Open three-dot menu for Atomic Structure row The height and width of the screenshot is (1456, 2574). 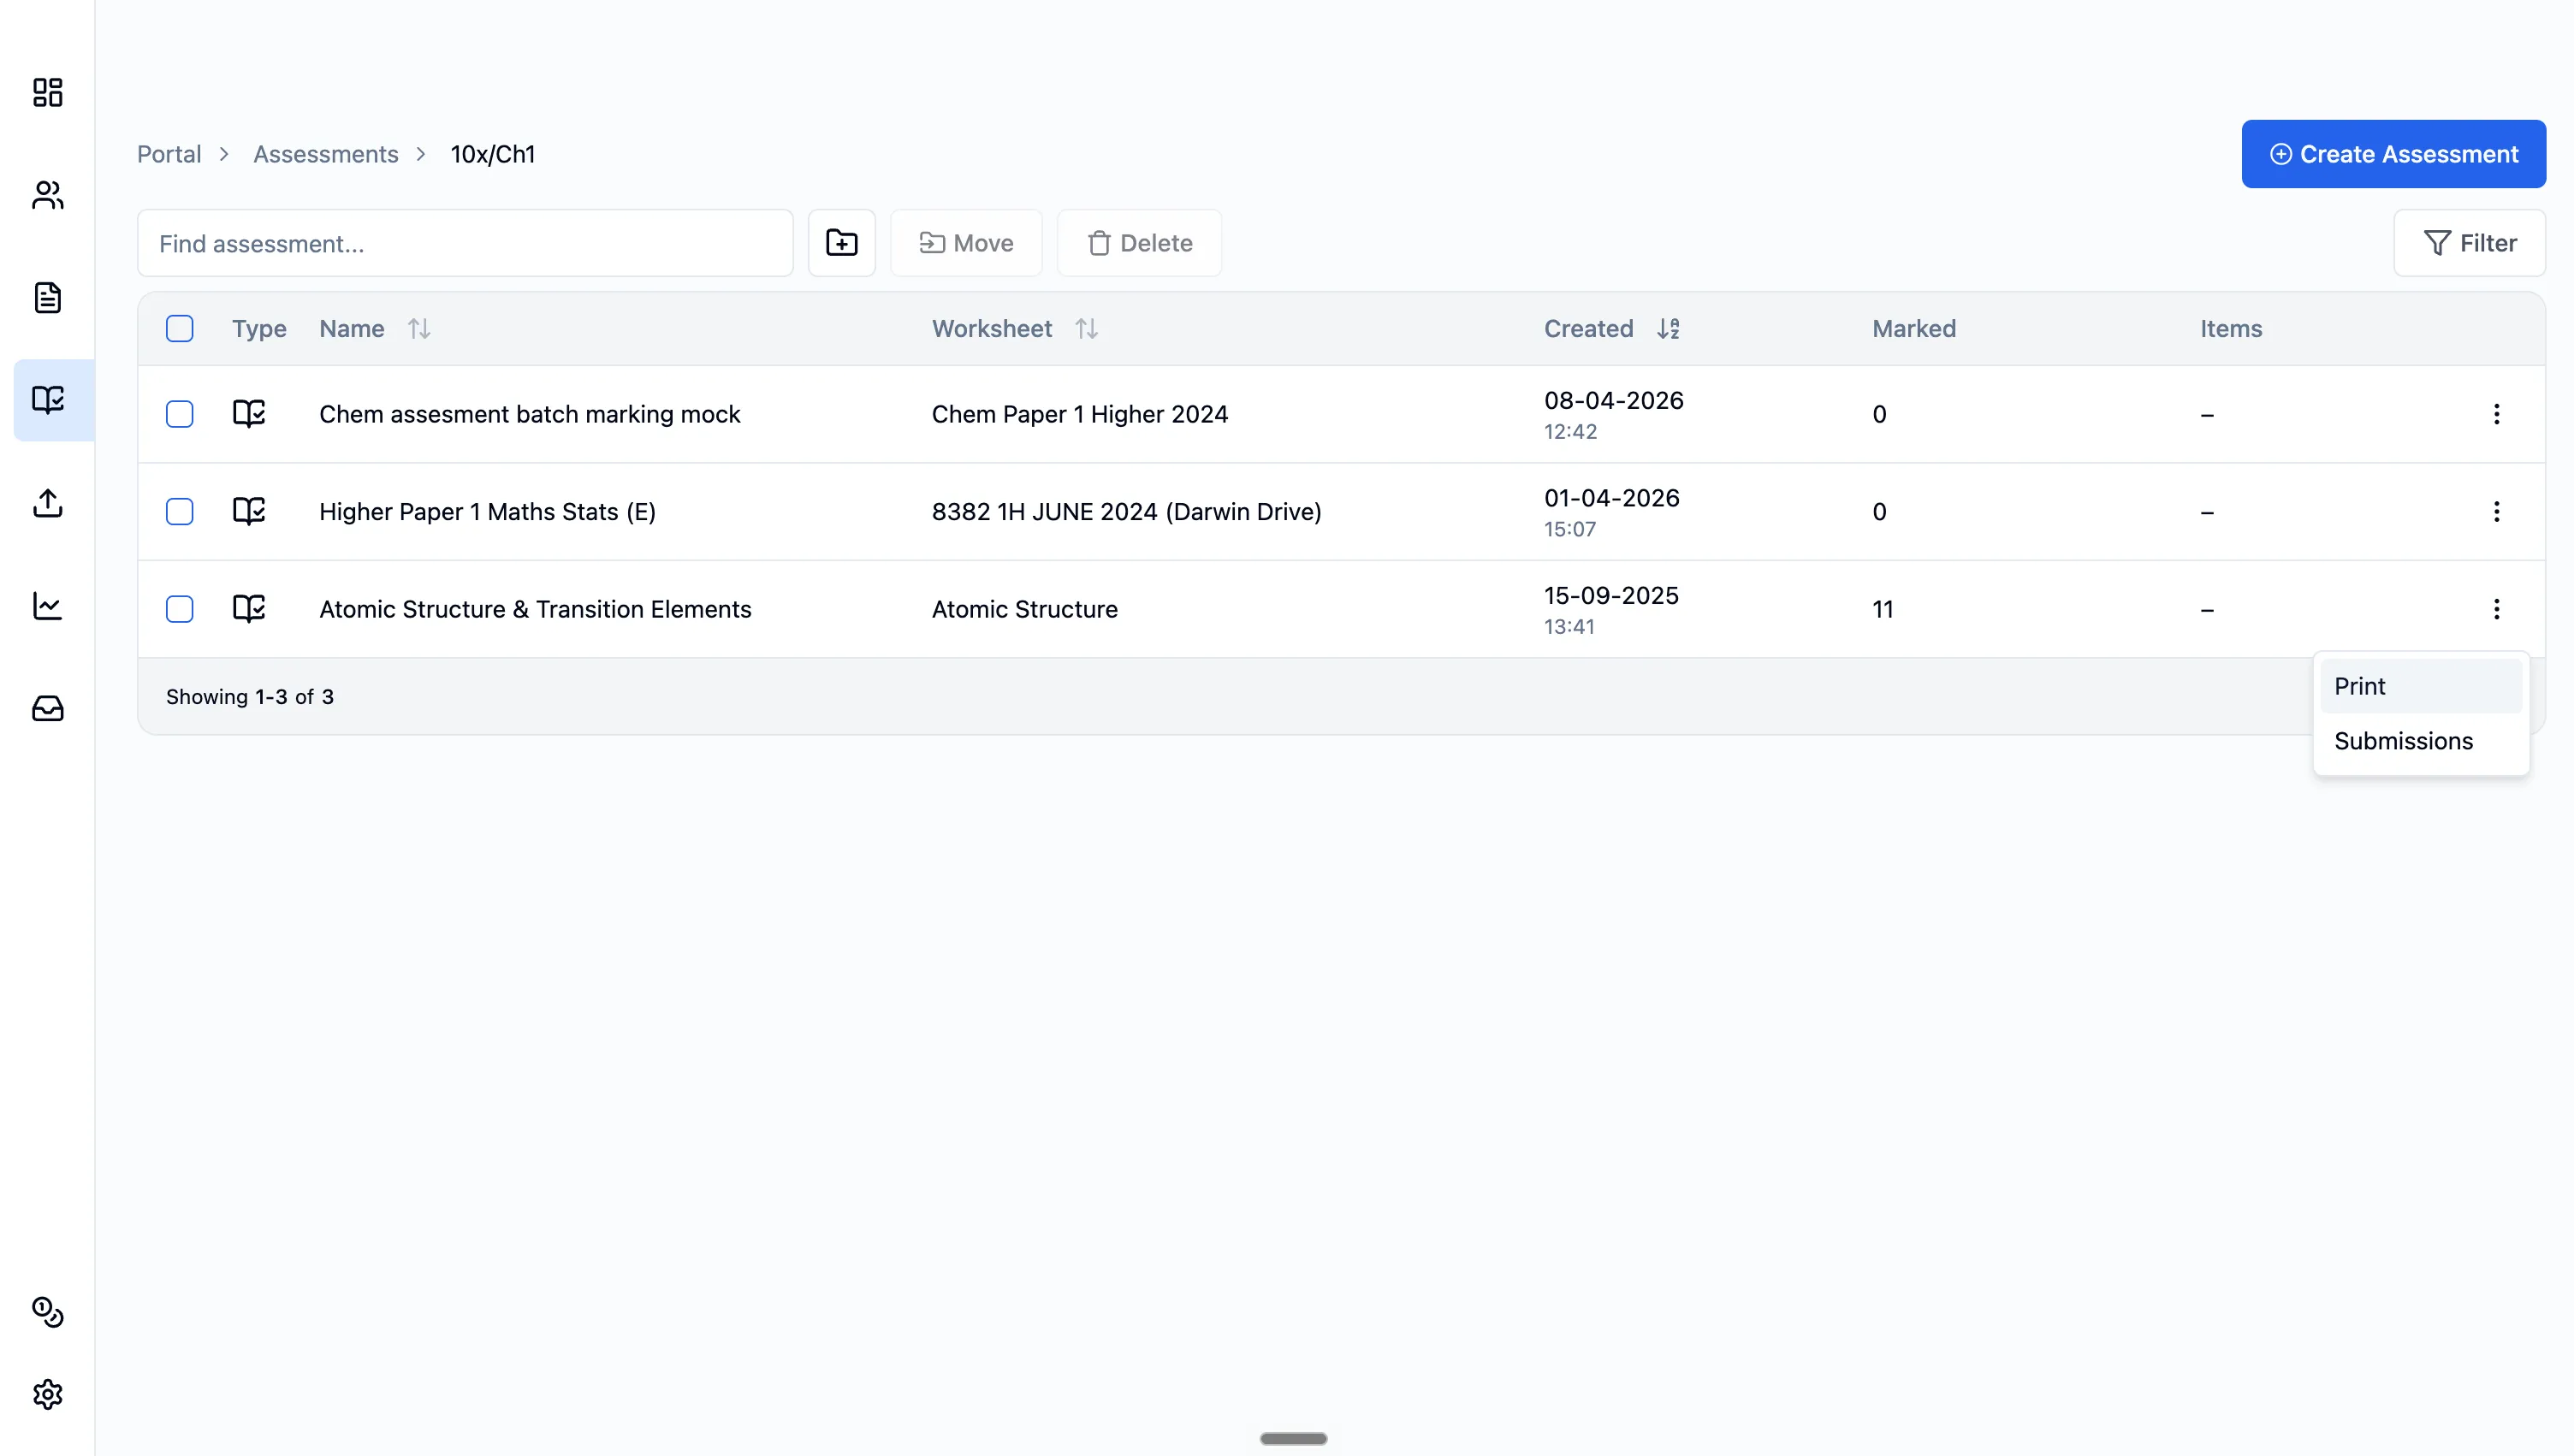2496,609
